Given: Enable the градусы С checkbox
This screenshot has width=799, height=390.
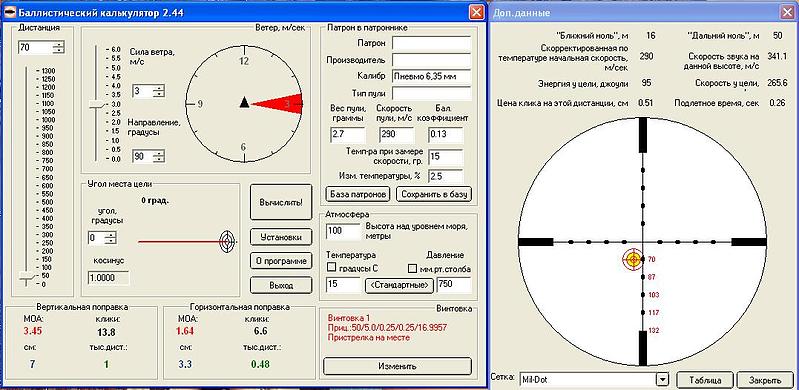Looking at the screenshot, I should pos(331,267).
